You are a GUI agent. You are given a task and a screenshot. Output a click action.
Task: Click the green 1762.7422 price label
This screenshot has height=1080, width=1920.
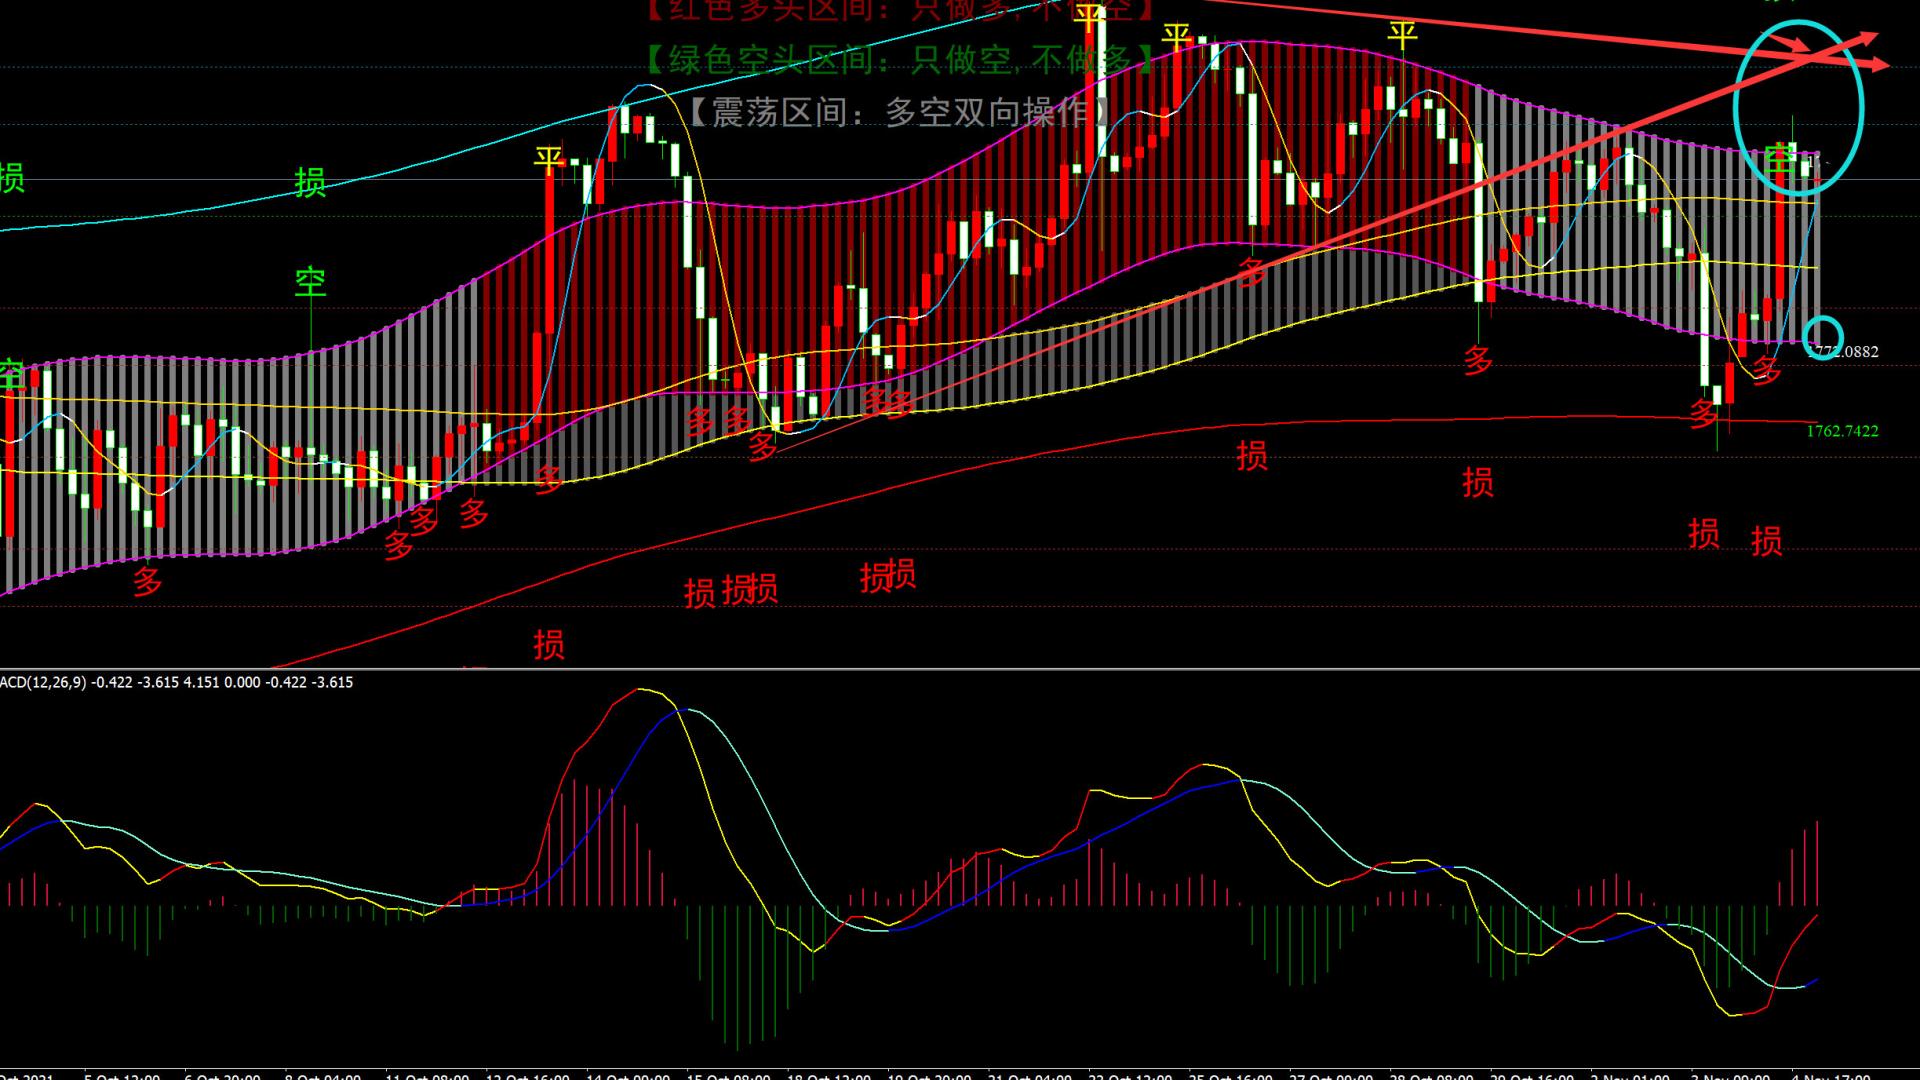1842,431
